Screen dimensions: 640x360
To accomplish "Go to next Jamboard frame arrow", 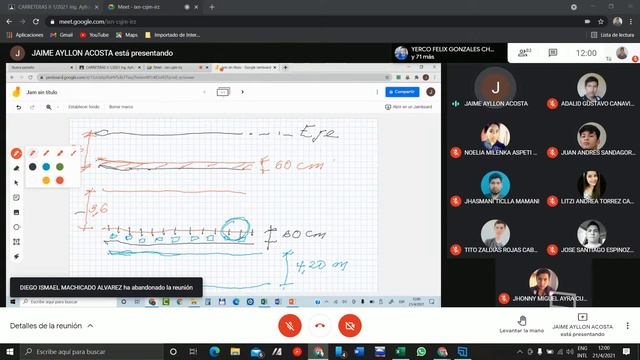I will pos(242,92).
